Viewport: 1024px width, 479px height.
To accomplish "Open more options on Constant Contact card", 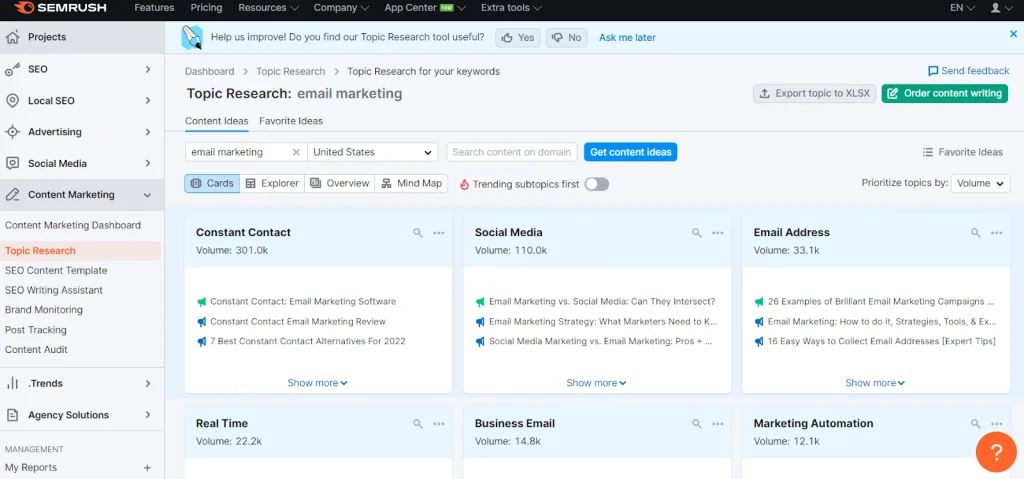I will pos(439,233).
